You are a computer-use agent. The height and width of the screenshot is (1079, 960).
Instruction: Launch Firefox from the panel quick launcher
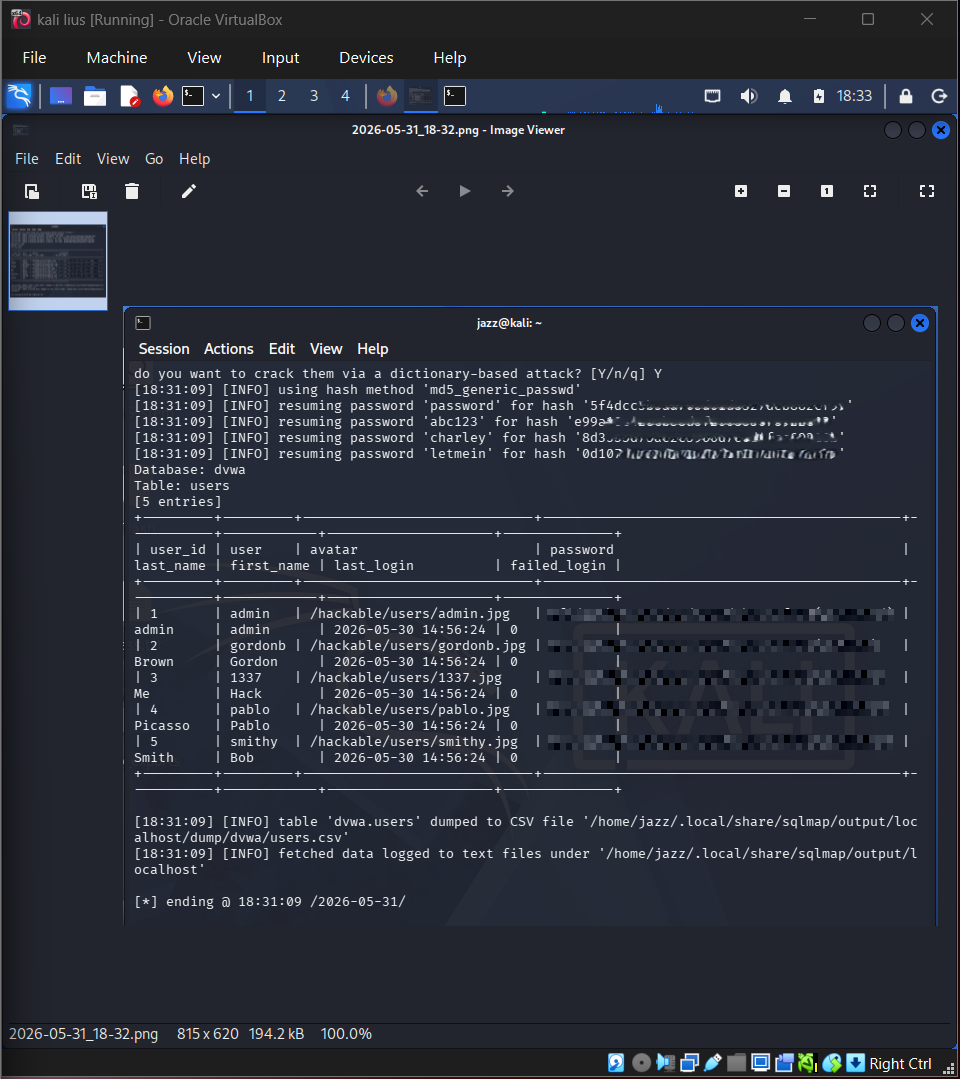163,96
